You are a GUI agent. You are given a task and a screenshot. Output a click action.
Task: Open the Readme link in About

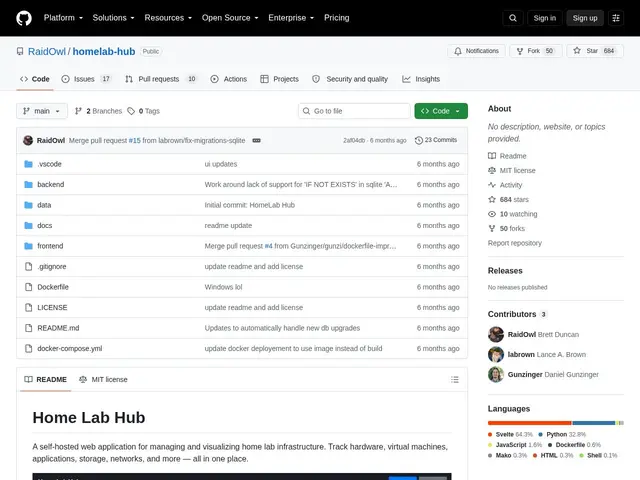pyautogui.click(x=507, y=156)
